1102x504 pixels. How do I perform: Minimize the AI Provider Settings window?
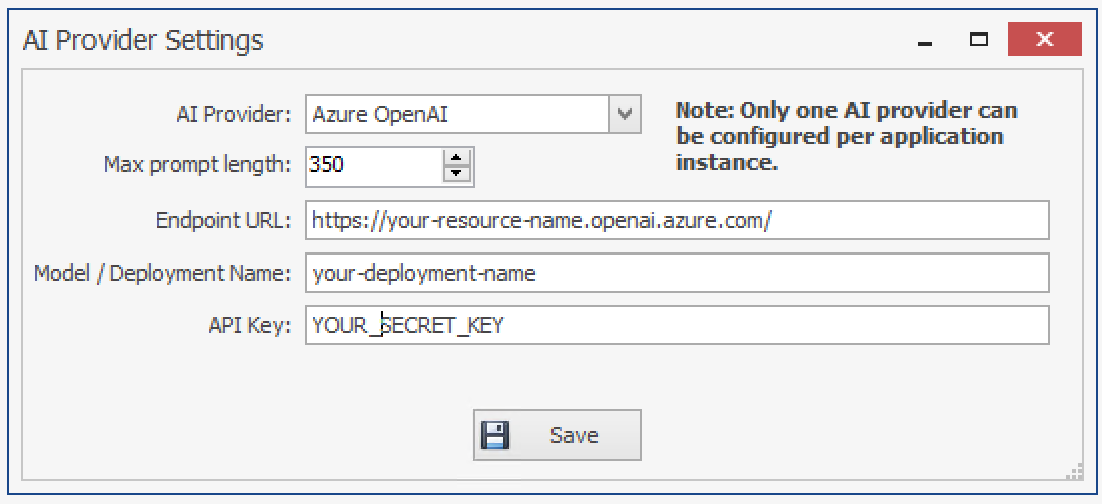pyautogui.click(x=926, y=41)
